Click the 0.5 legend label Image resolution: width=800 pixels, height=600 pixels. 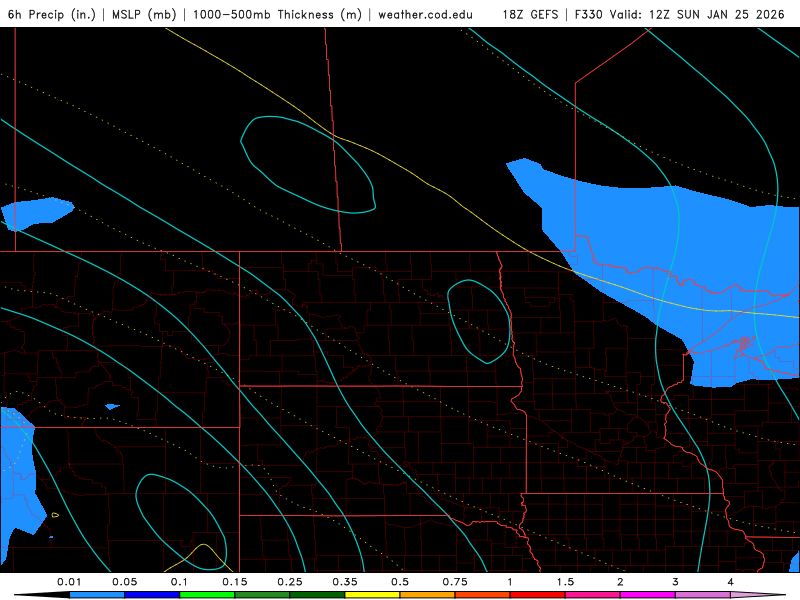coord(400,582)
